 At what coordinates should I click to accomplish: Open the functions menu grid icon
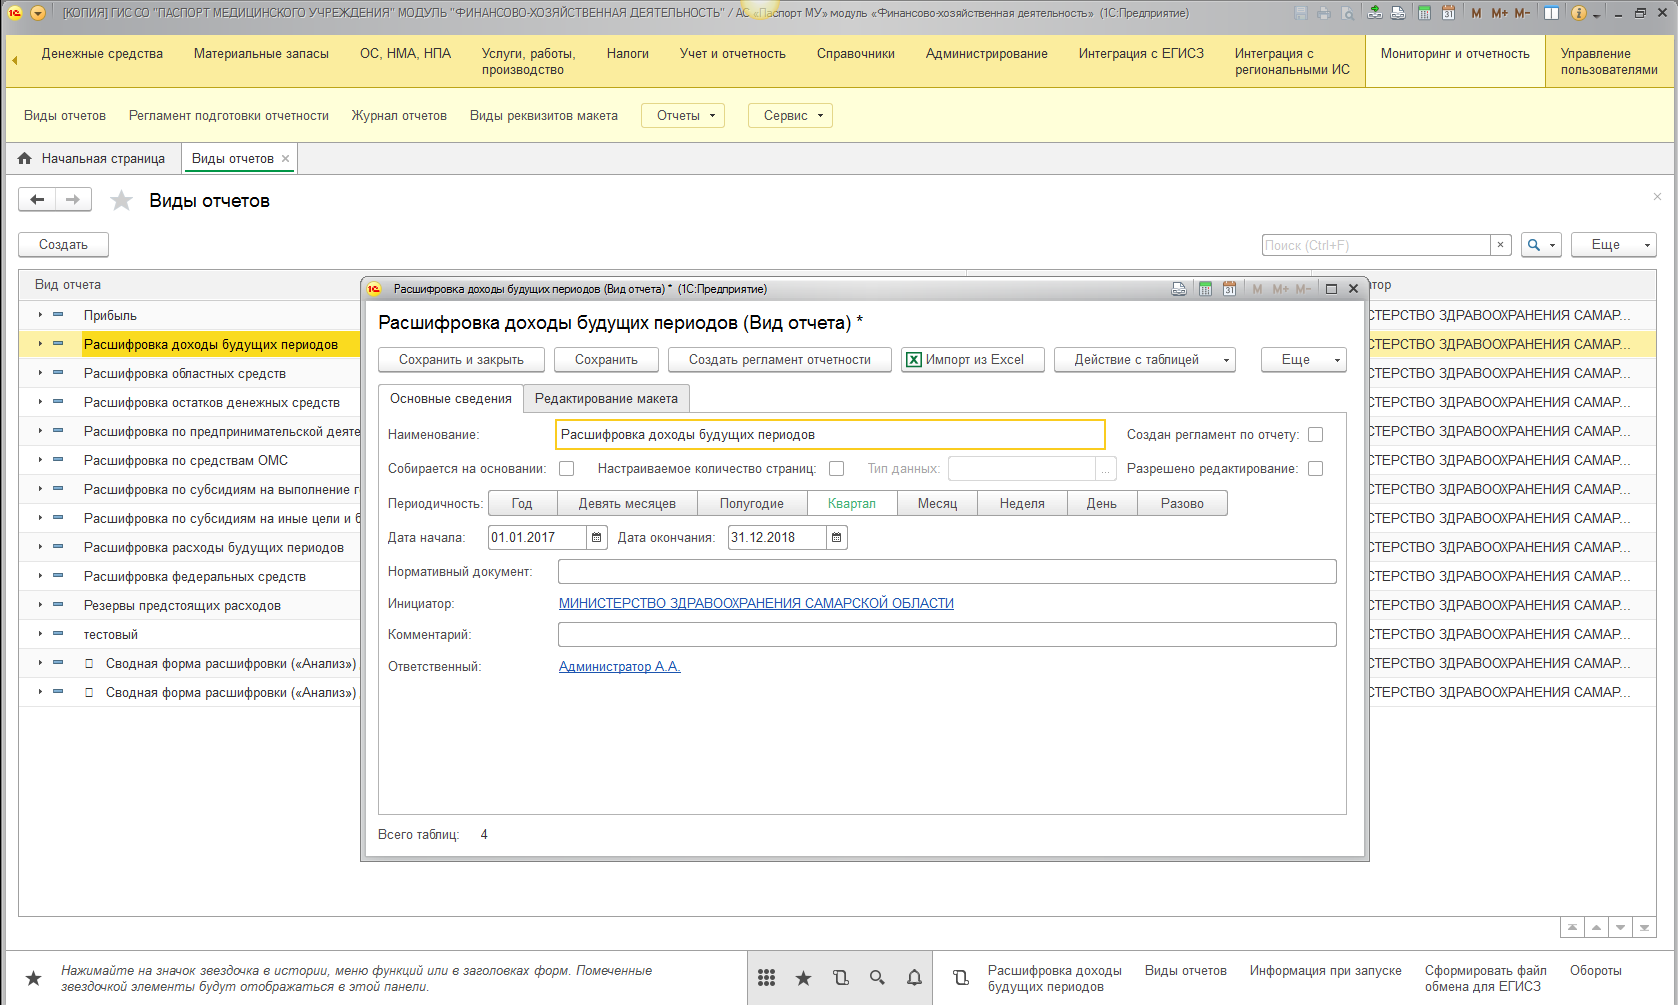(766, 978)
